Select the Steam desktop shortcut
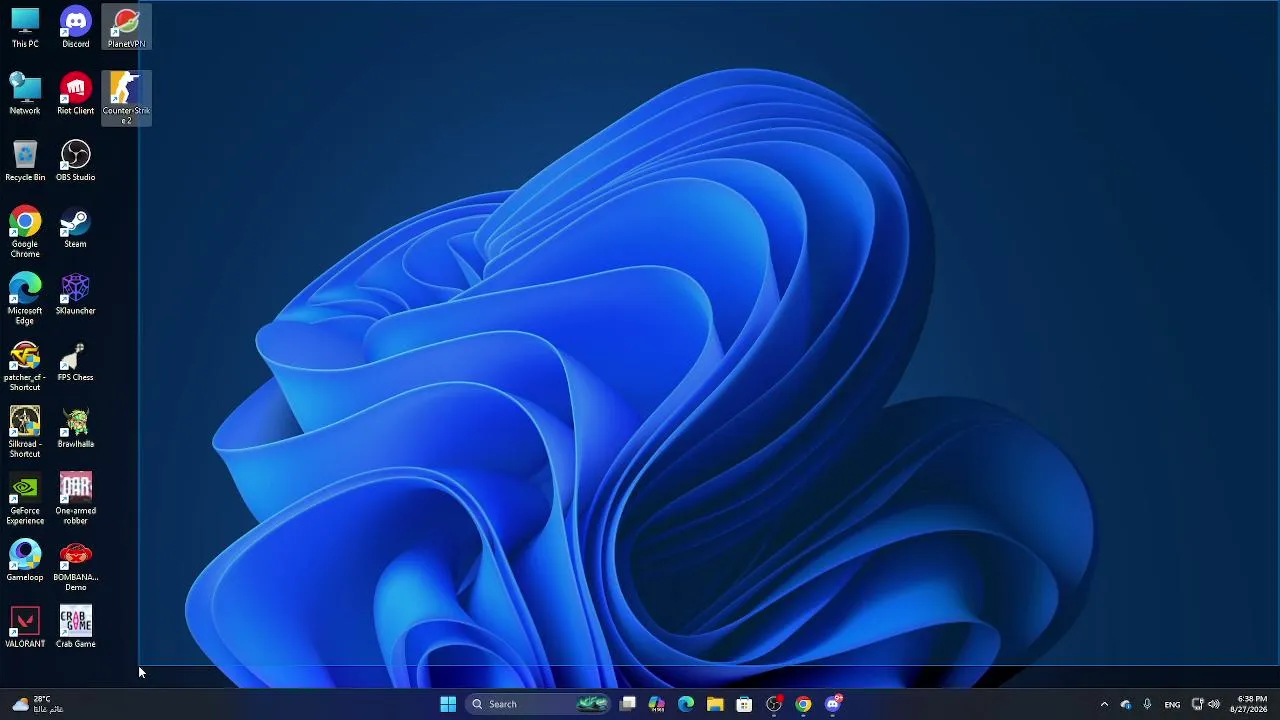This screenshot has height=720, width=1280. click(75, 228)
